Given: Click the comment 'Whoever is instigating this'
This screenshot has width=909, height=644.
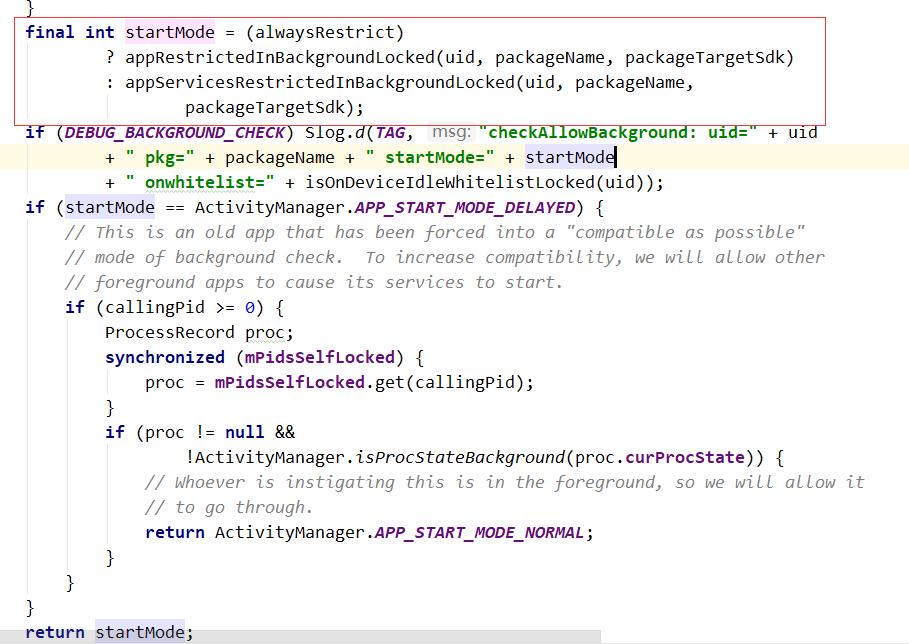Looking at the screenshot, I should coord(504,482).
